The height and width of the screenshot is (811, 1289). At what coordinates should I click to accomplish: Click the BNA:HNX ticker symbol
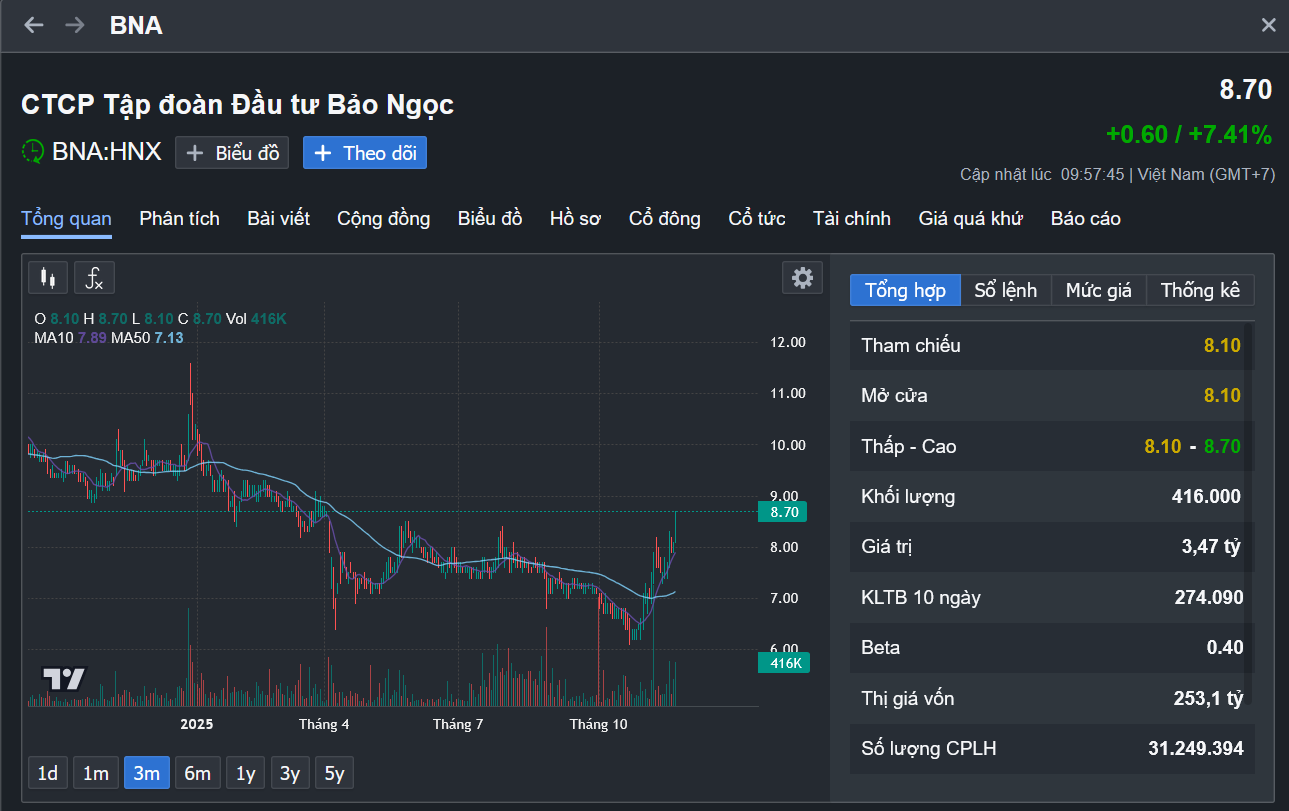point(107,152)
